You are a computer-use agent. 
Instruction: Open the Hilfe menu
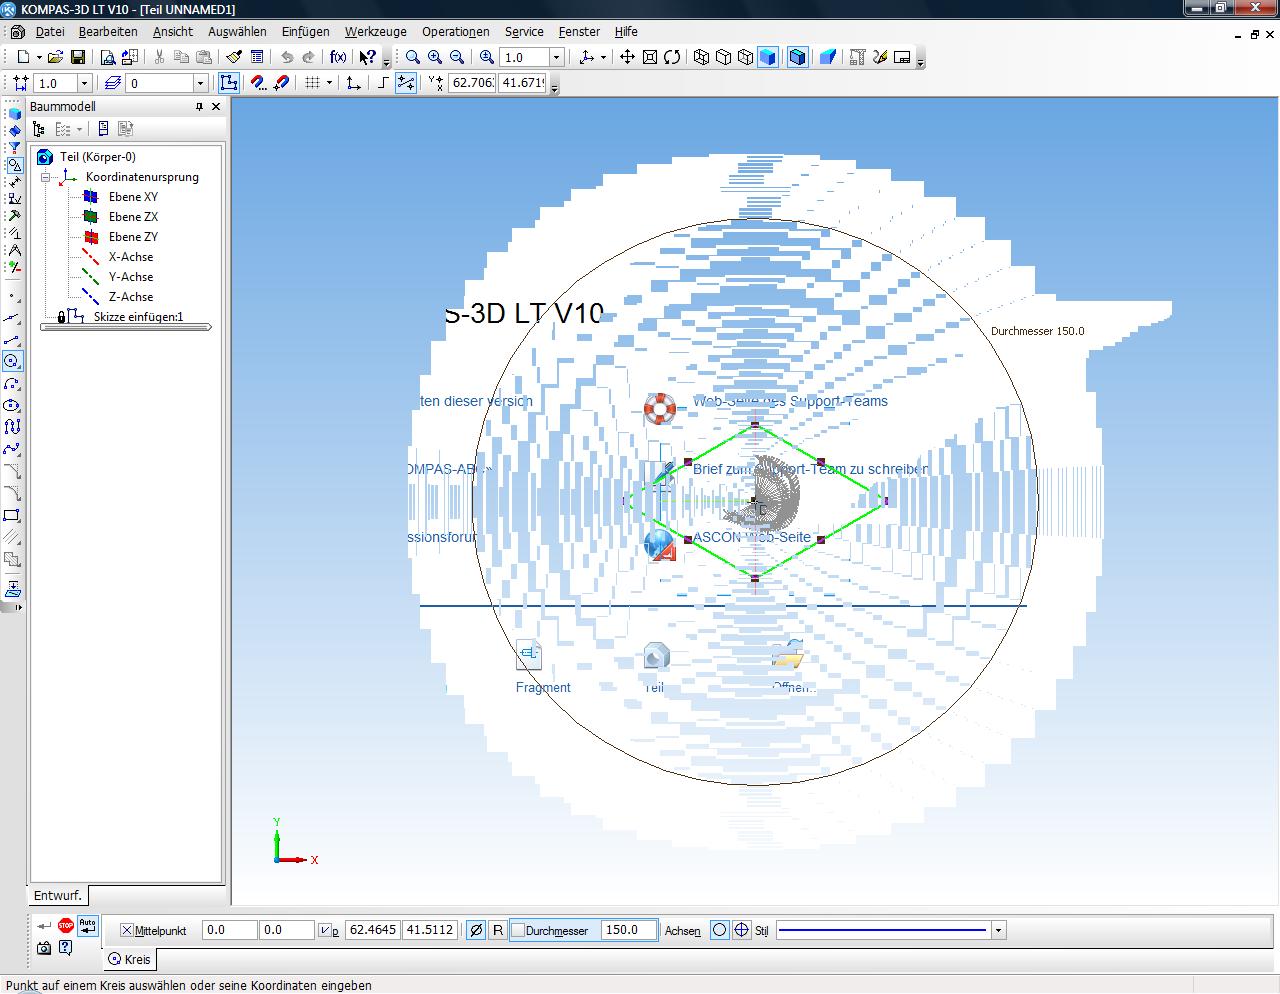626,31
